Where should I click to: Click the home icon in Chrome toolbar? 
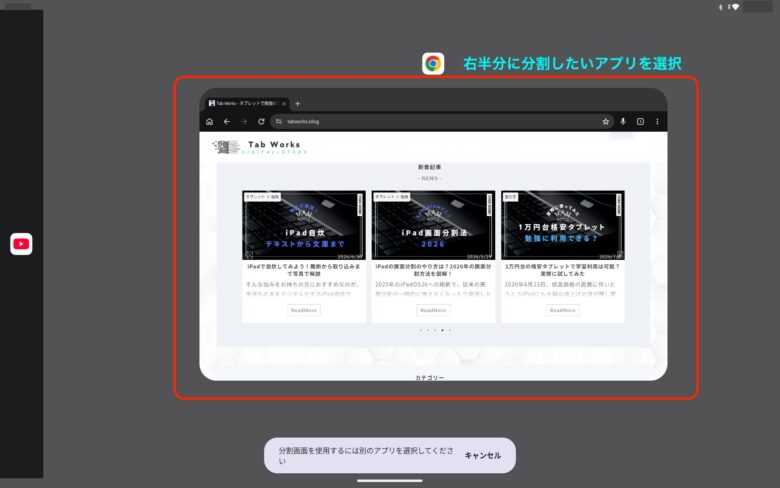tap(209, 121)
